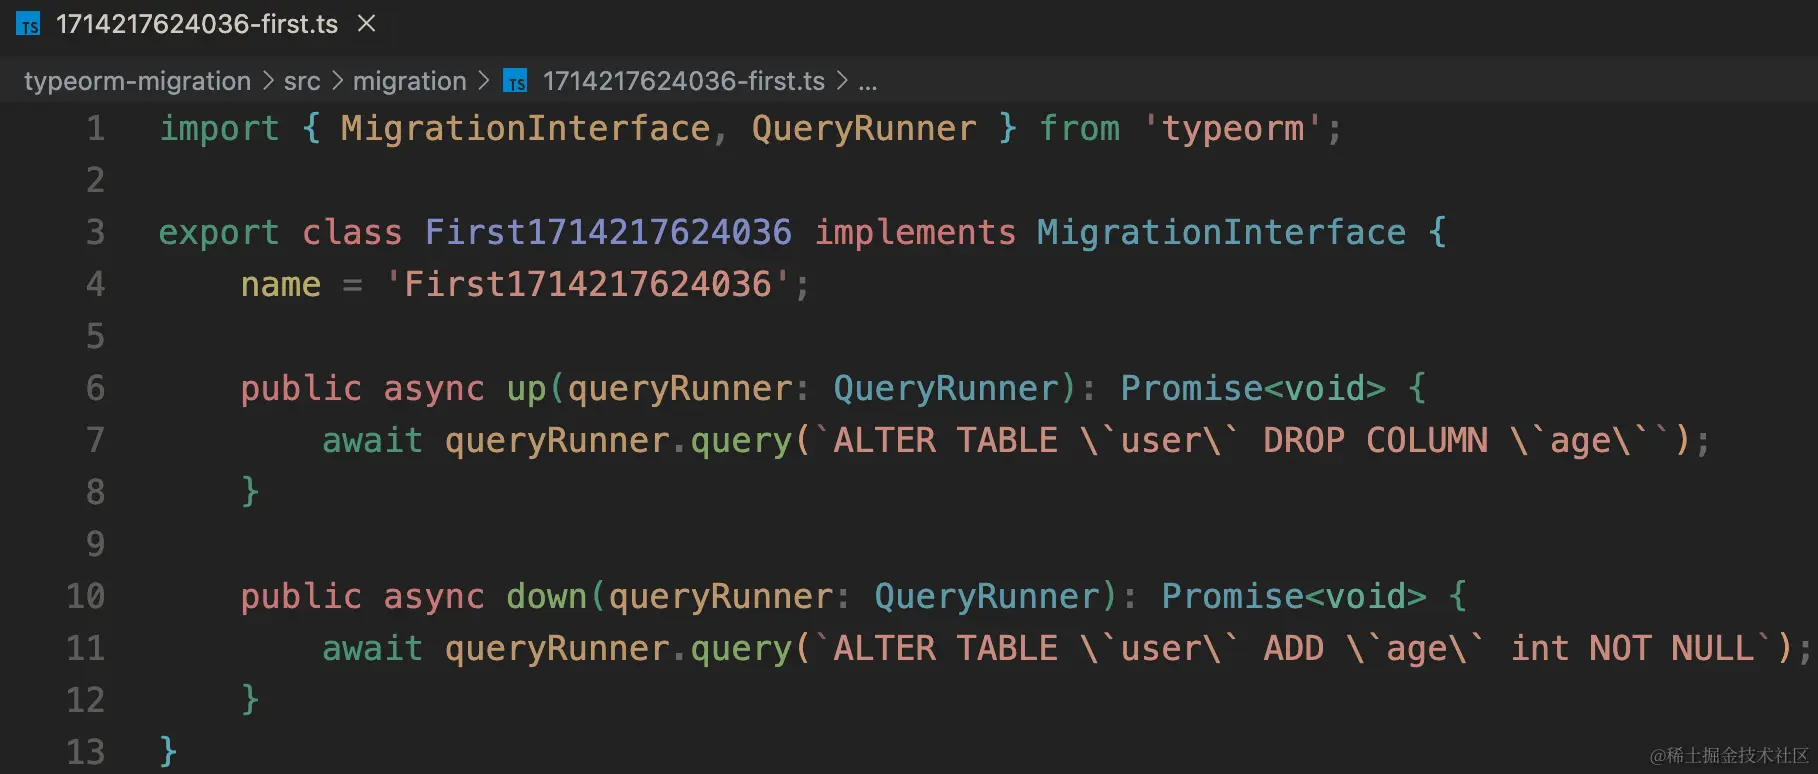The image size is (1818, 774).
Task: Click 'ADD' in line 11 SQL string
Action: 1294,648
